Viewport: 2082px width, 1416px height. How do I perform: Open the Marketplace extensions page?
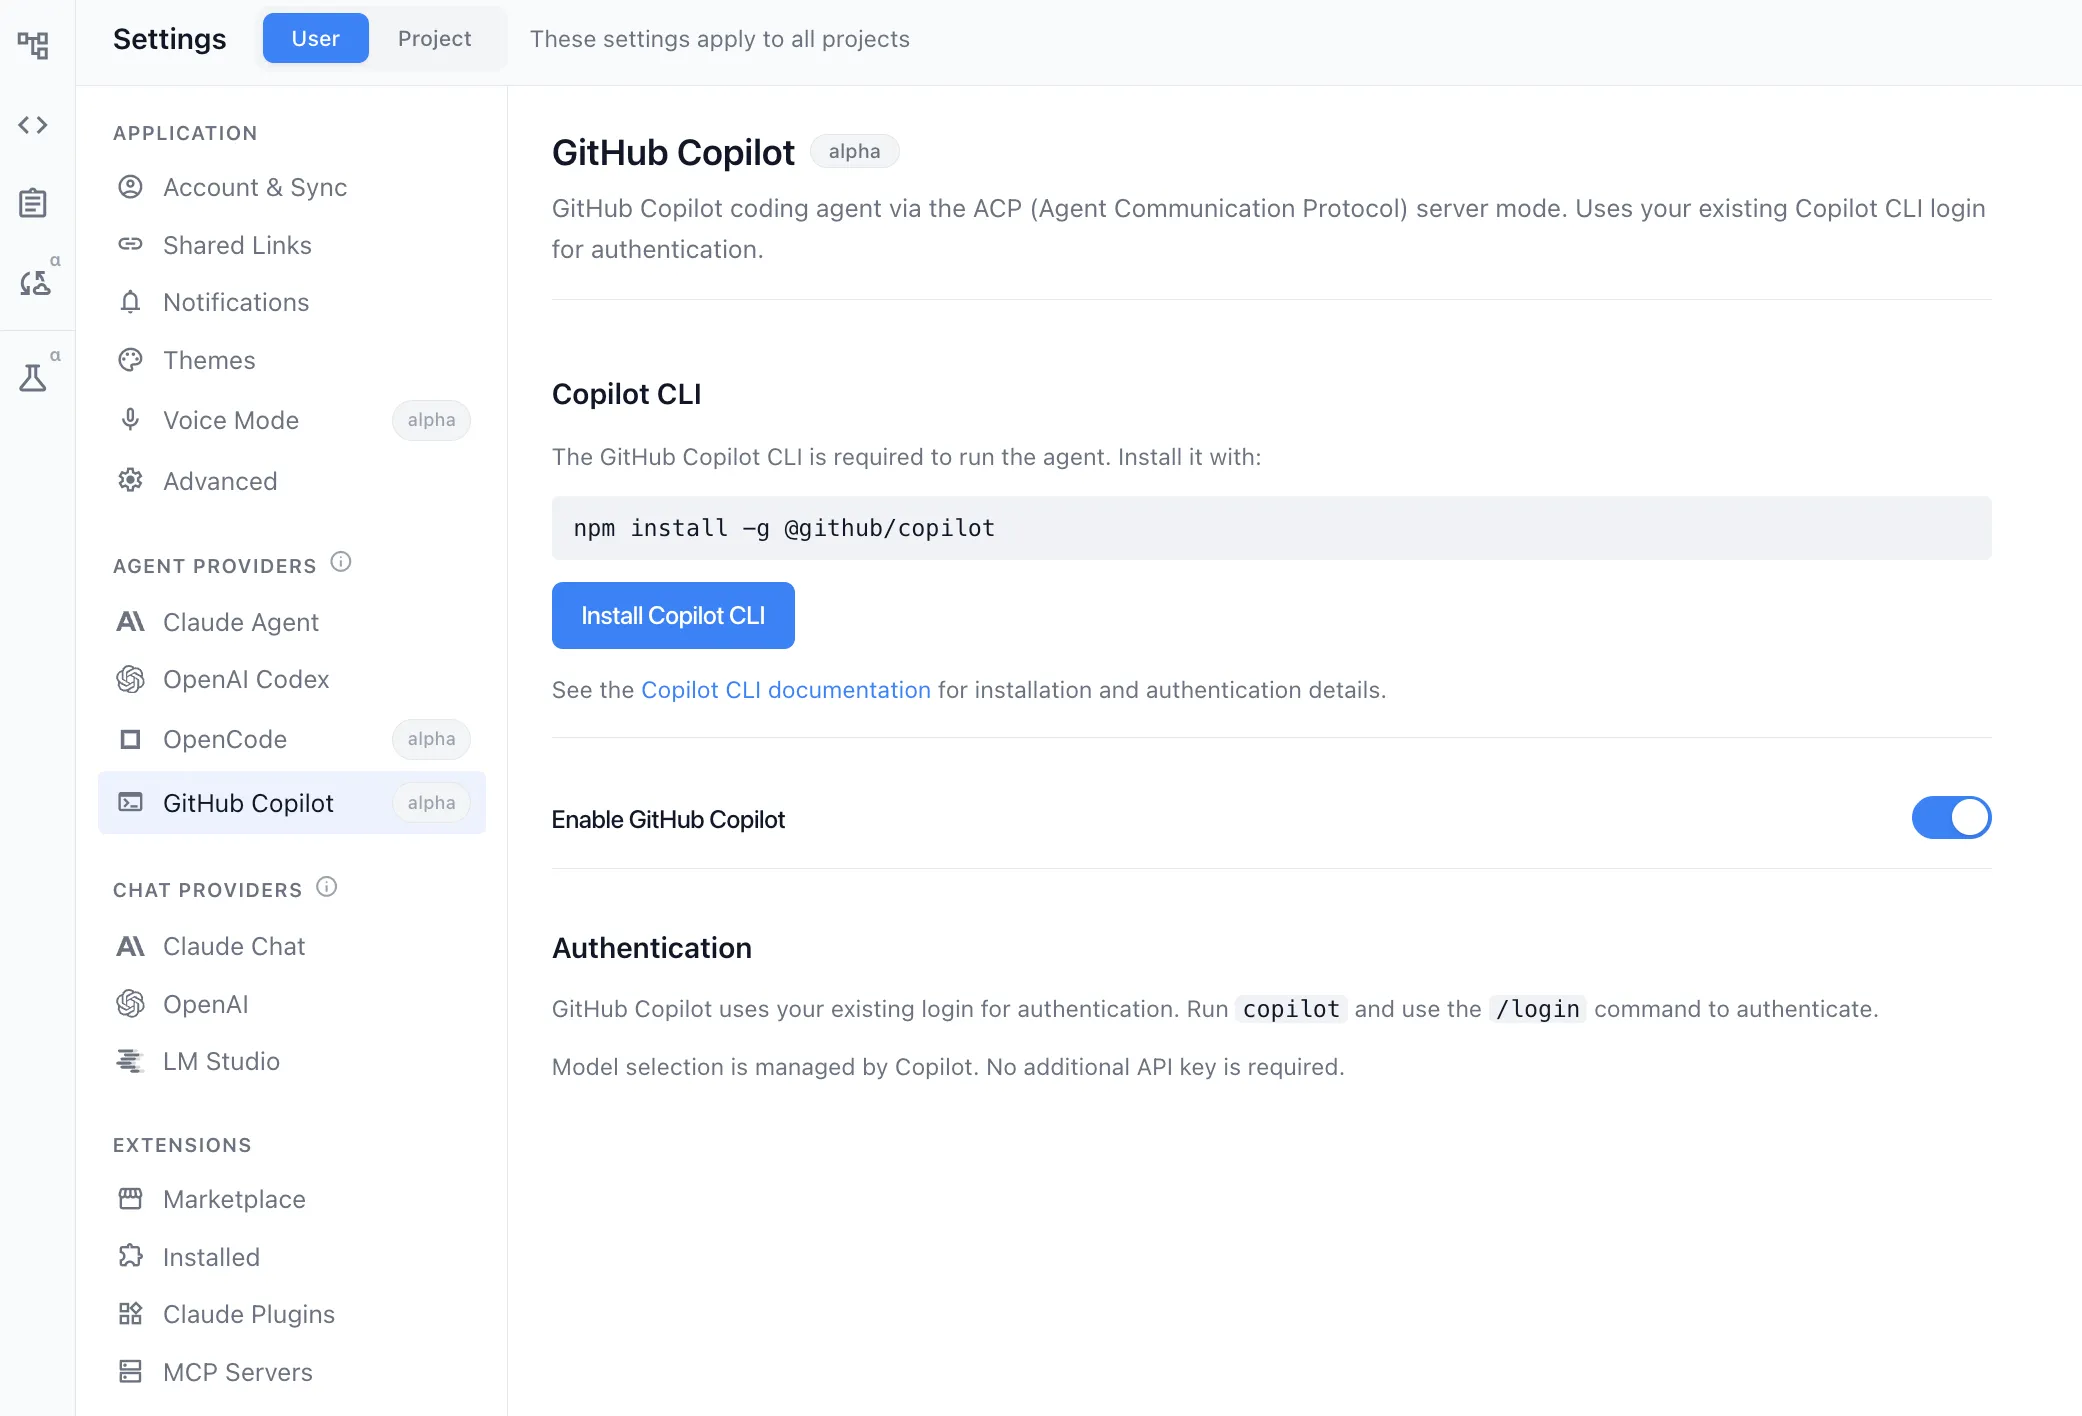(x=292, y=1199)
